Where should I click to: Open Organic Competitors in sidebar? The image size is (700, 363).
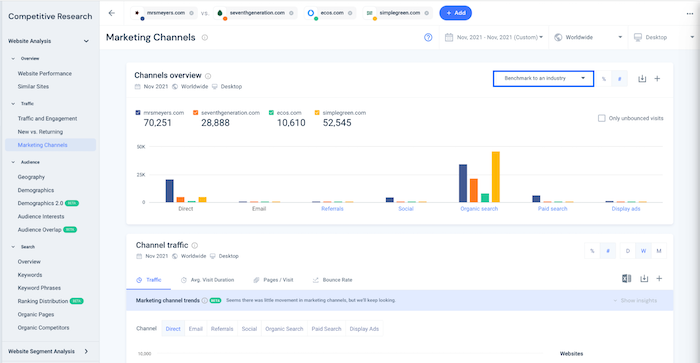click(43, 328)
